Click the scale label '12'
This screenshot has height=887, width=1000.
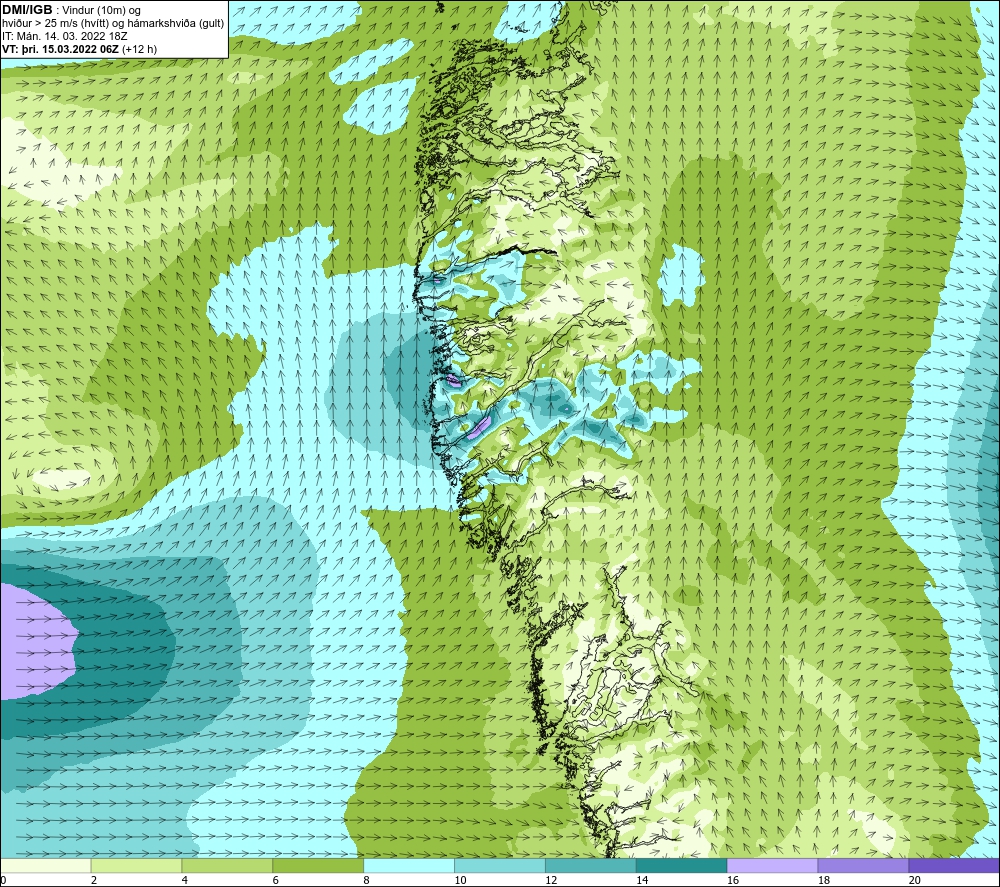[551, 880]
